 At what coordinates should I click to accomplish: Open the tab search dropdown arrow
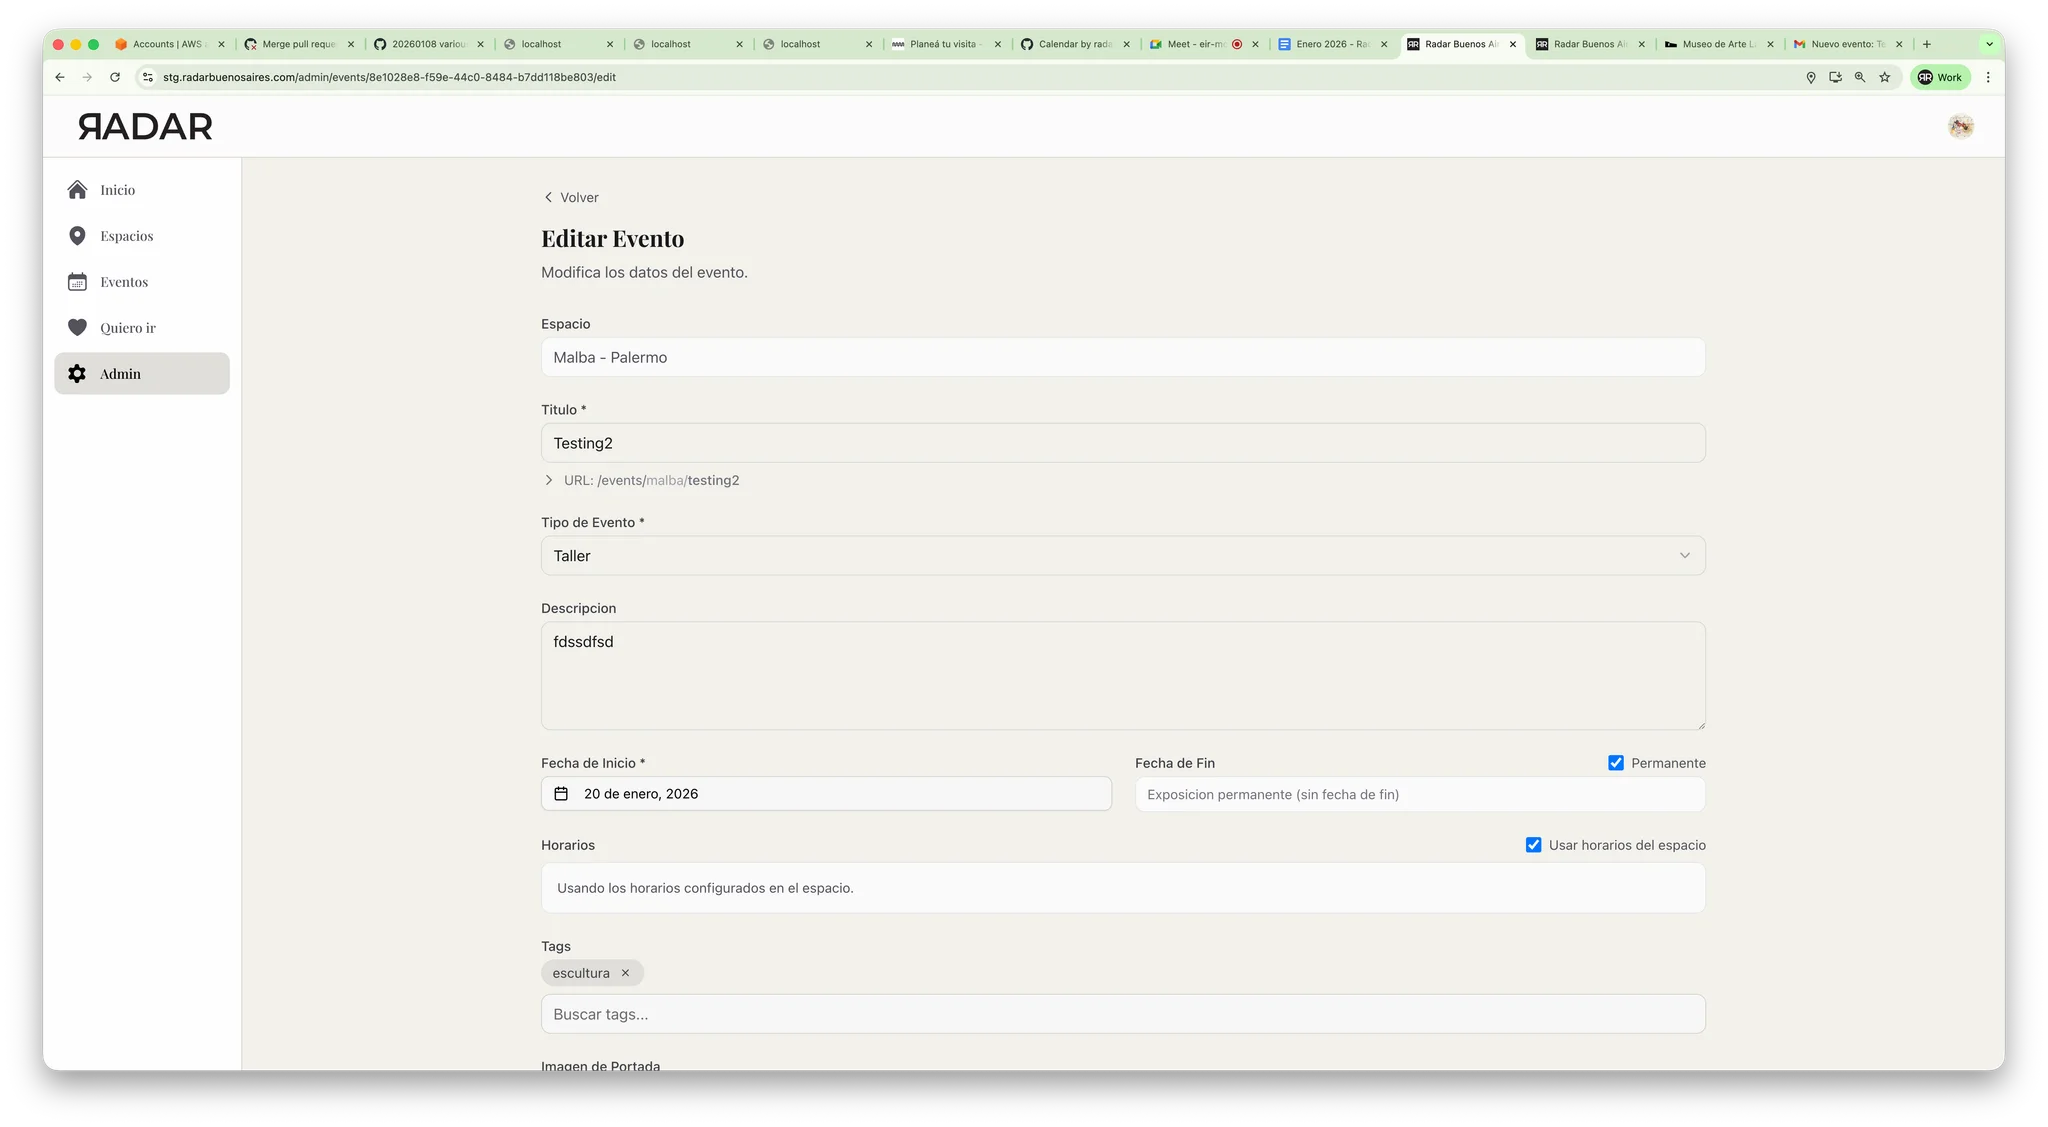pos(1989,44)
